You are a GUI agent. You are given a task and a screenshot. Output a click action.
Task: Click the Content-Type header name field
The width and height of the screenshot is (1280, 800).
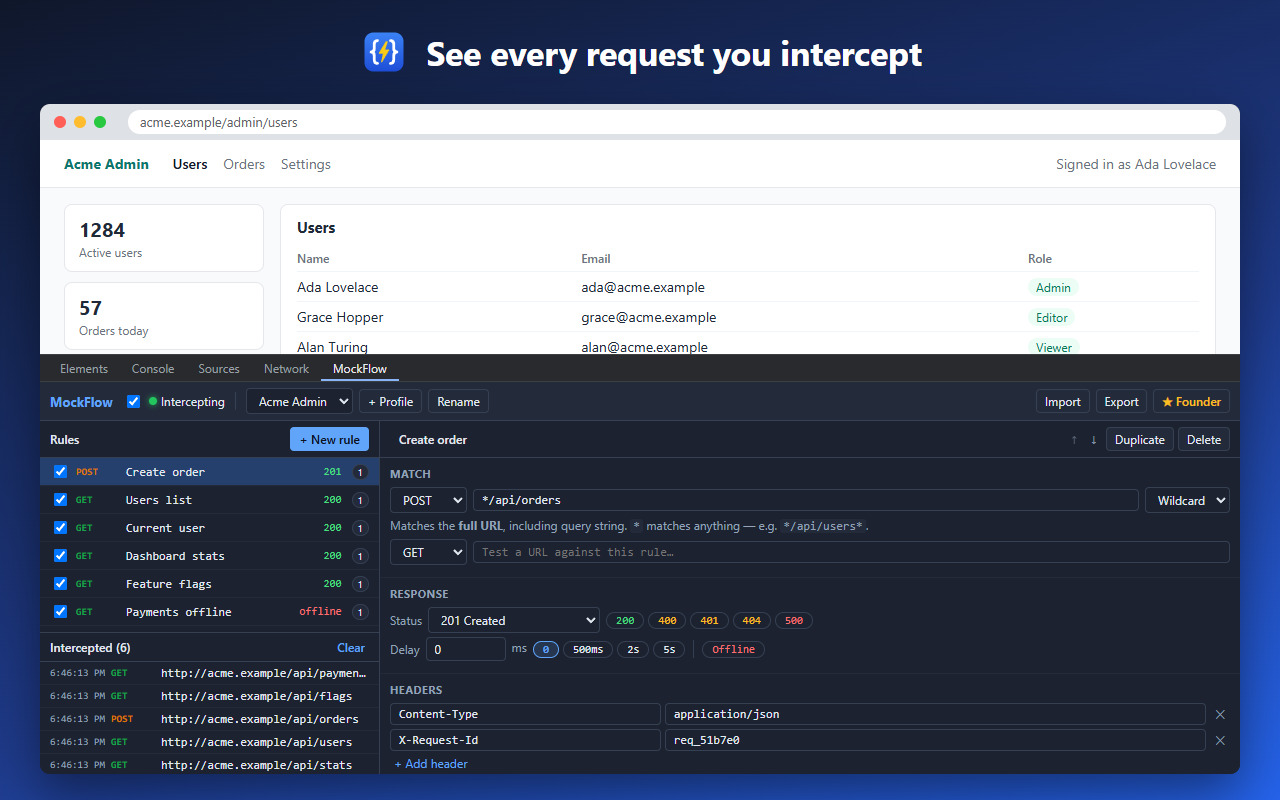525,714
